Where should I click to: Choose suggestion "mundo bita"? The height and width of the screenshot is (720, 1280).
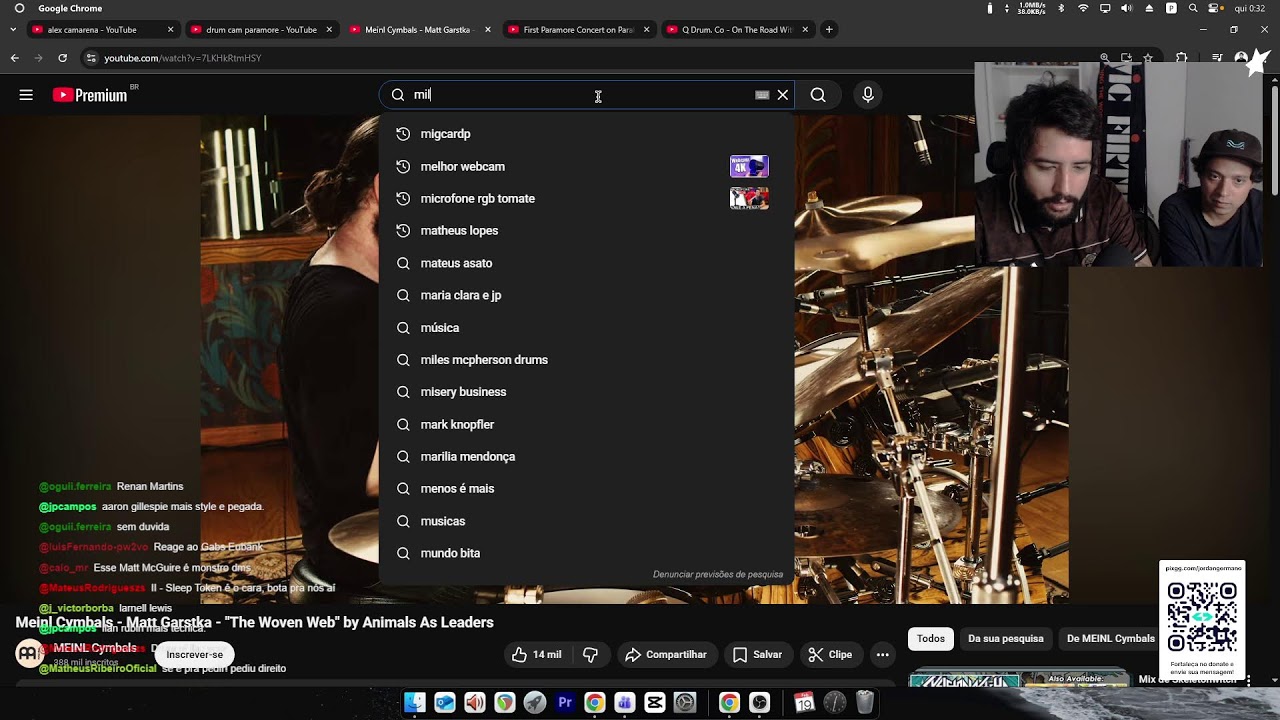[x=586, y=553]
